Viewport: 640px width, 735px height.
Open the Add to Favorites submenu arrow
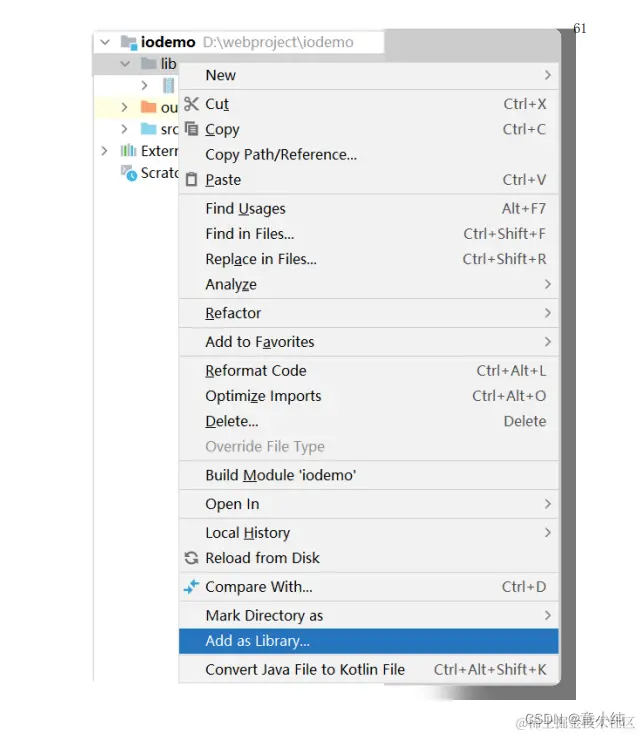coord(548,342)
